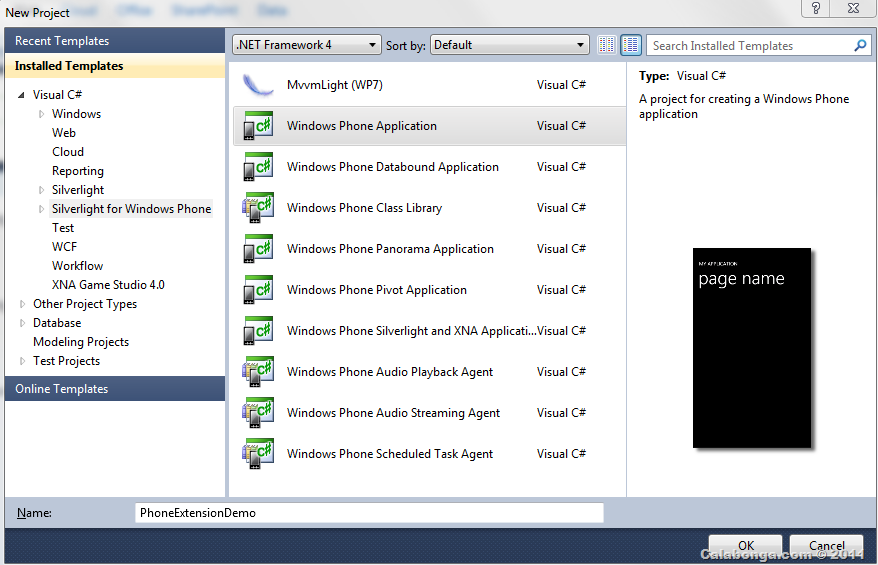Select Silverlight for Windows Phone label

(132, 209)
